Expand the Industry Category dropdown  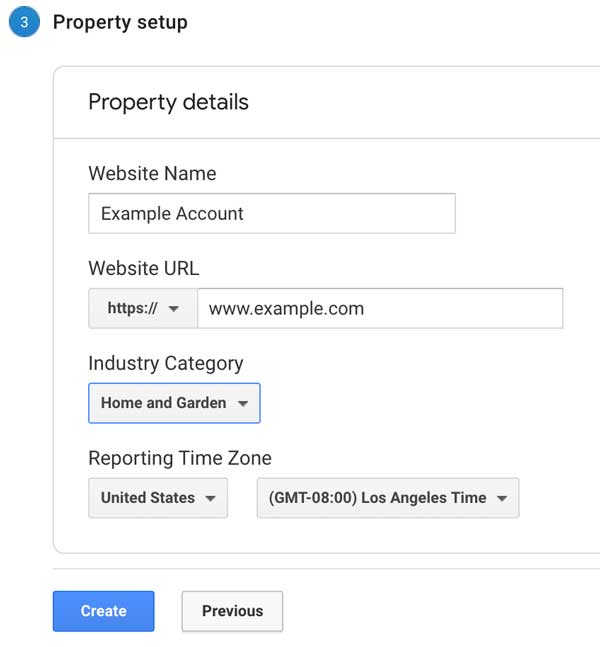click(174, 404)
